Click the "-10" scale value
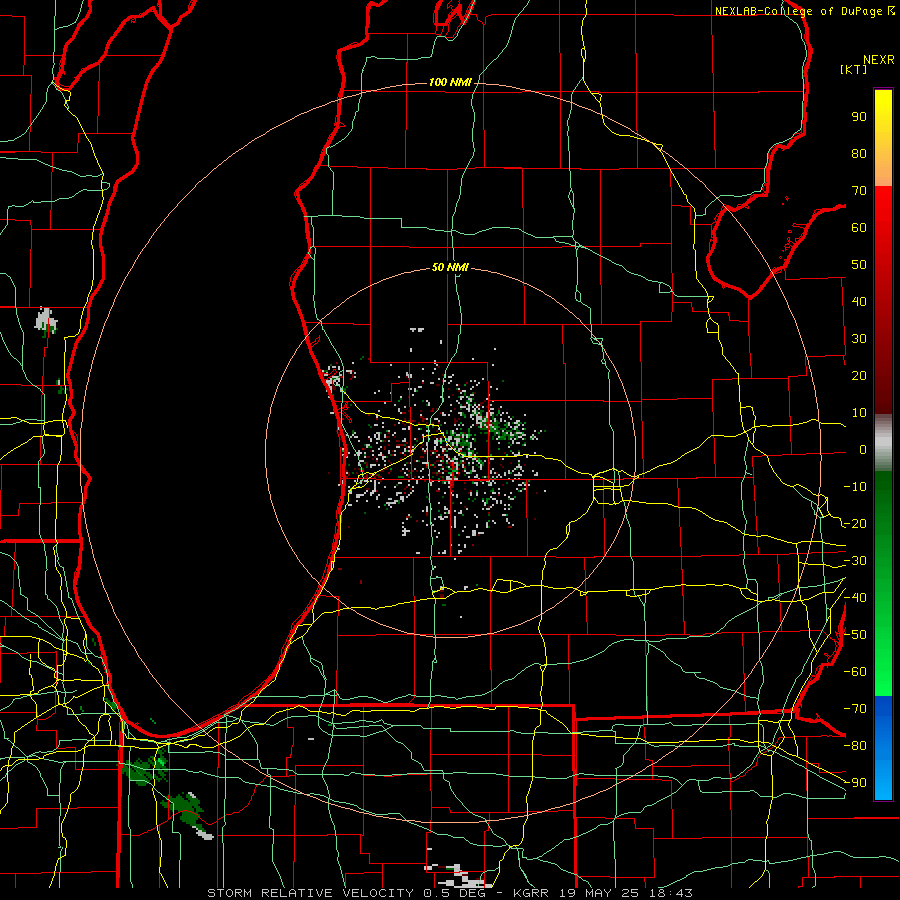900x900 pixels. click(855, 487)
